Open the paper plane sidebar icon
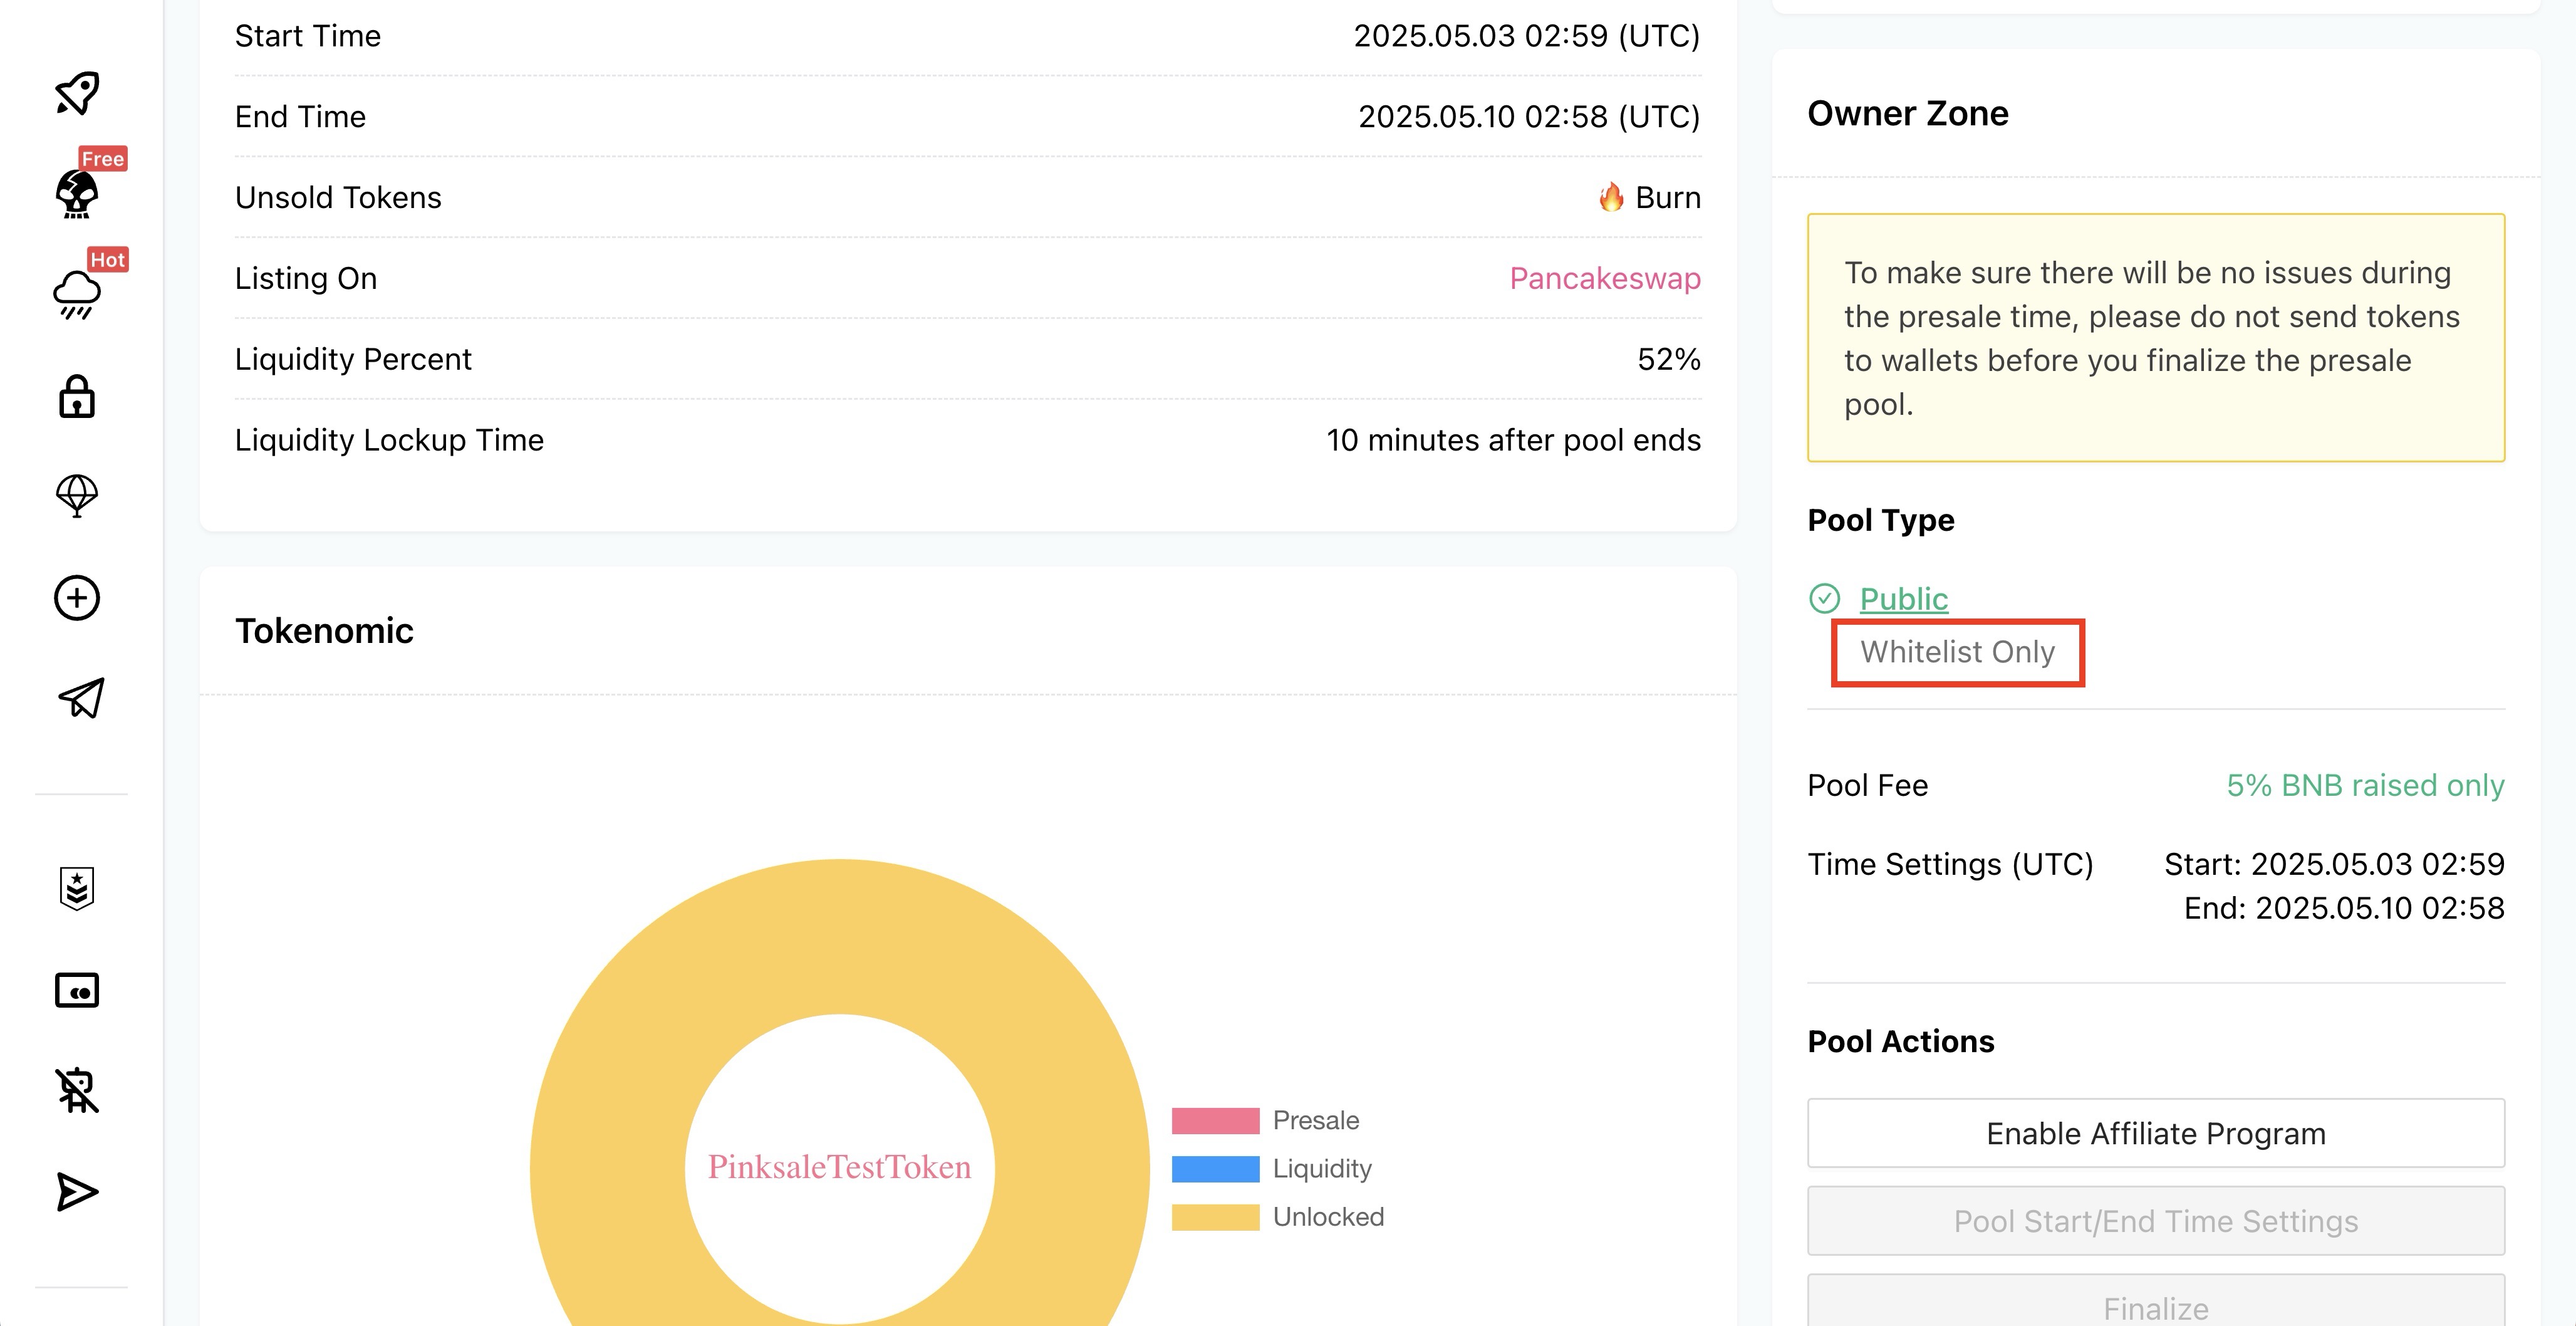The width and height of the screenshot is (2576, 1326). pyautogui.click(x=81, y=698)
